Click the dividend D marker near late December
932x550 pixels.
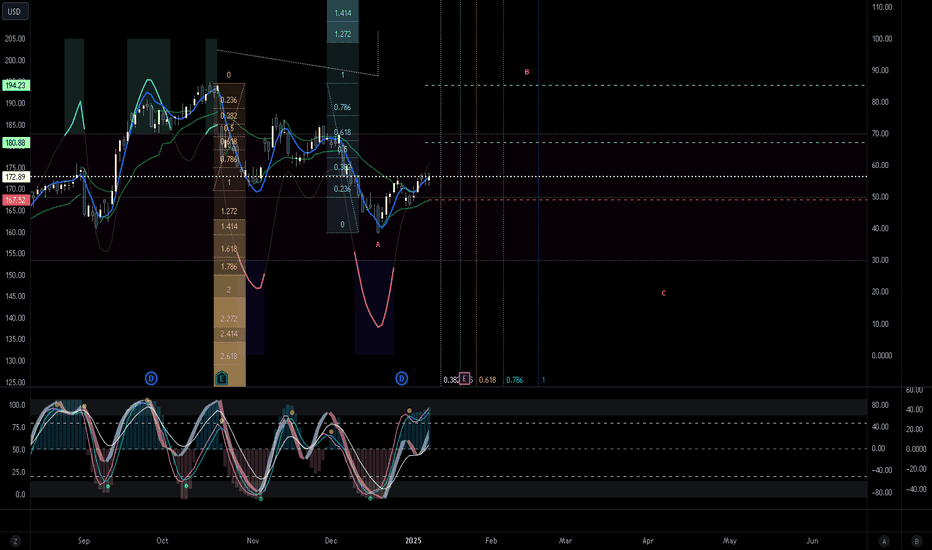tap(402, 378)
